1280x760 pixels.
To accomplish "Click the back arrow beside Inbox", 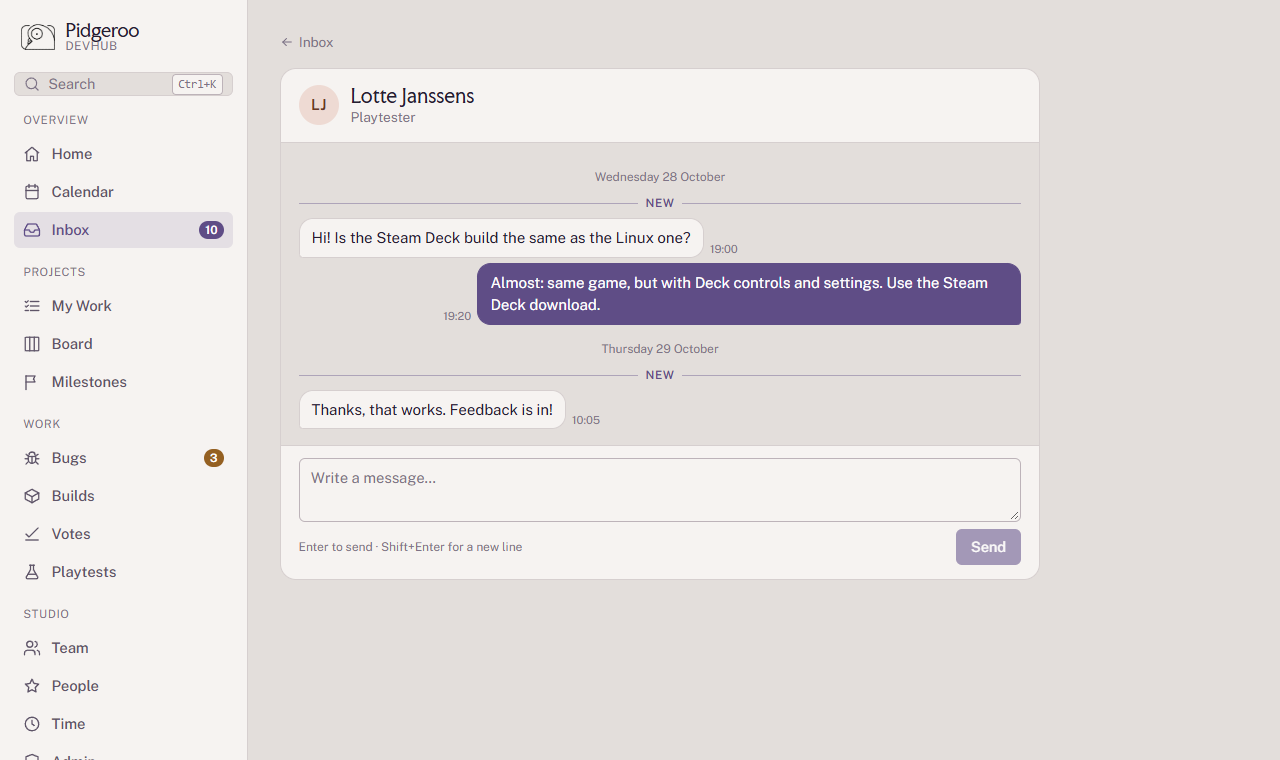I will pos(287,42).
